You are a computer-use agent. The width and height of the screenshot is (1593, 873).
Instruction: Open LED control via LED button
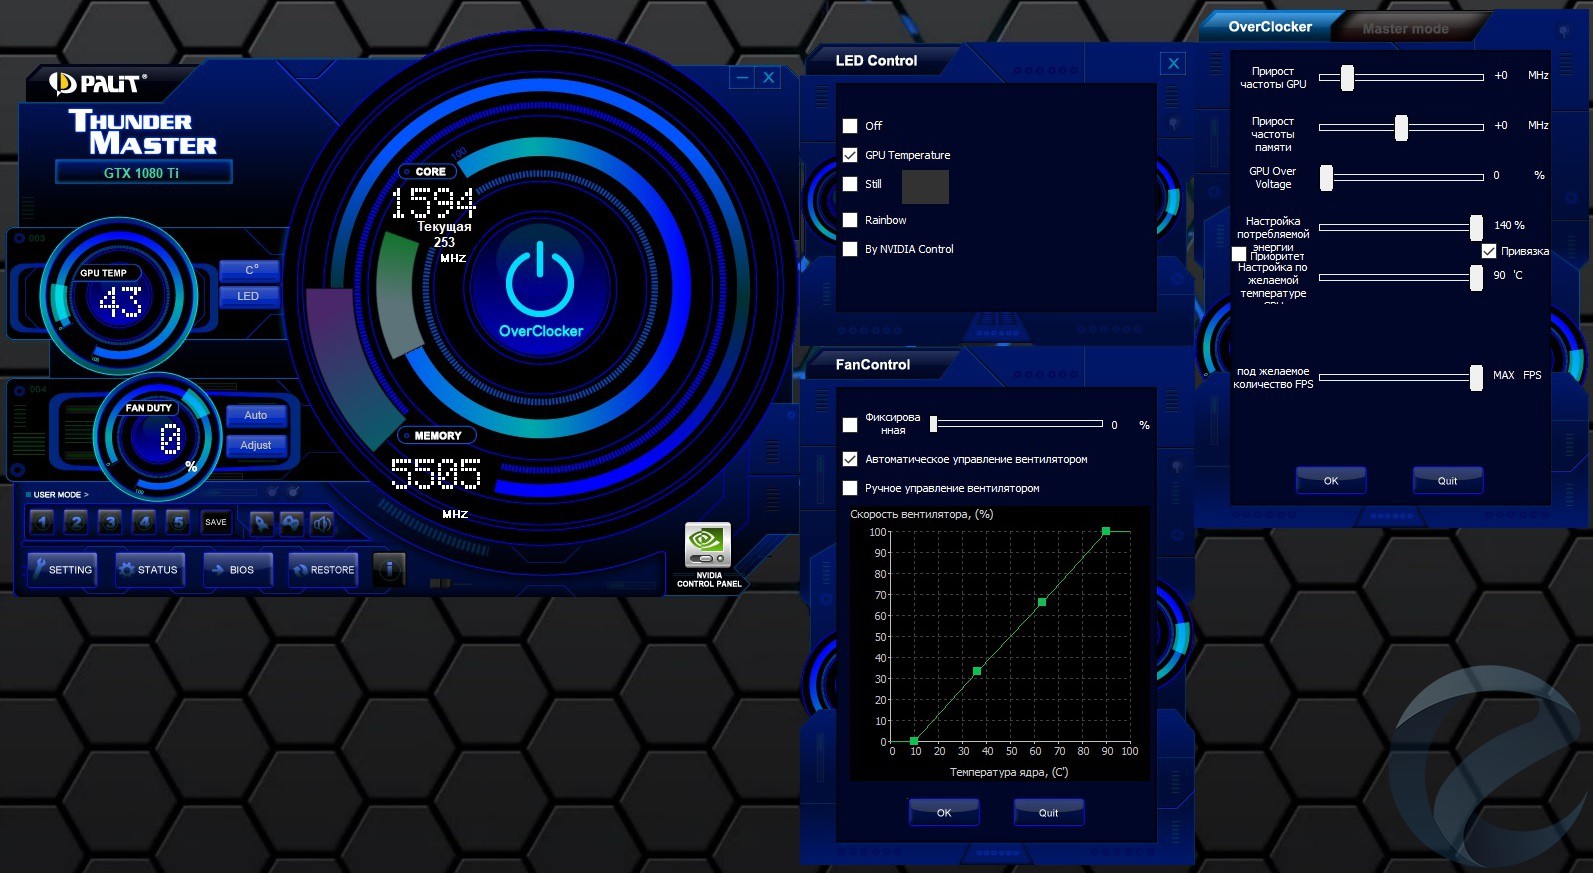250,296
